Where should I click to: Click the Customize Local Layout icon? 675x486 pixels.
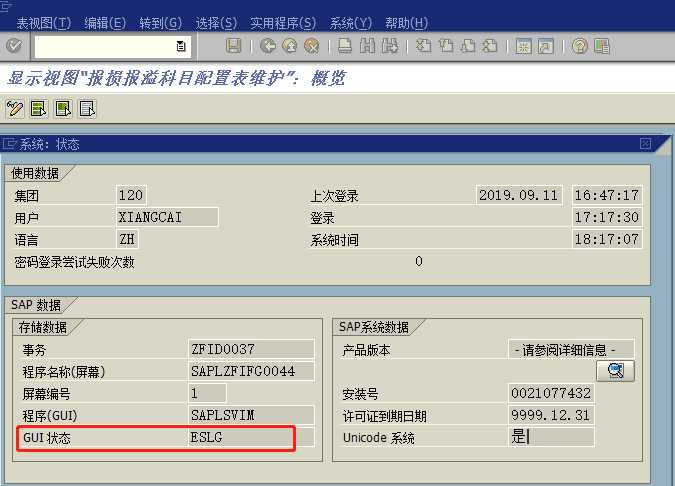coord(602,46)
